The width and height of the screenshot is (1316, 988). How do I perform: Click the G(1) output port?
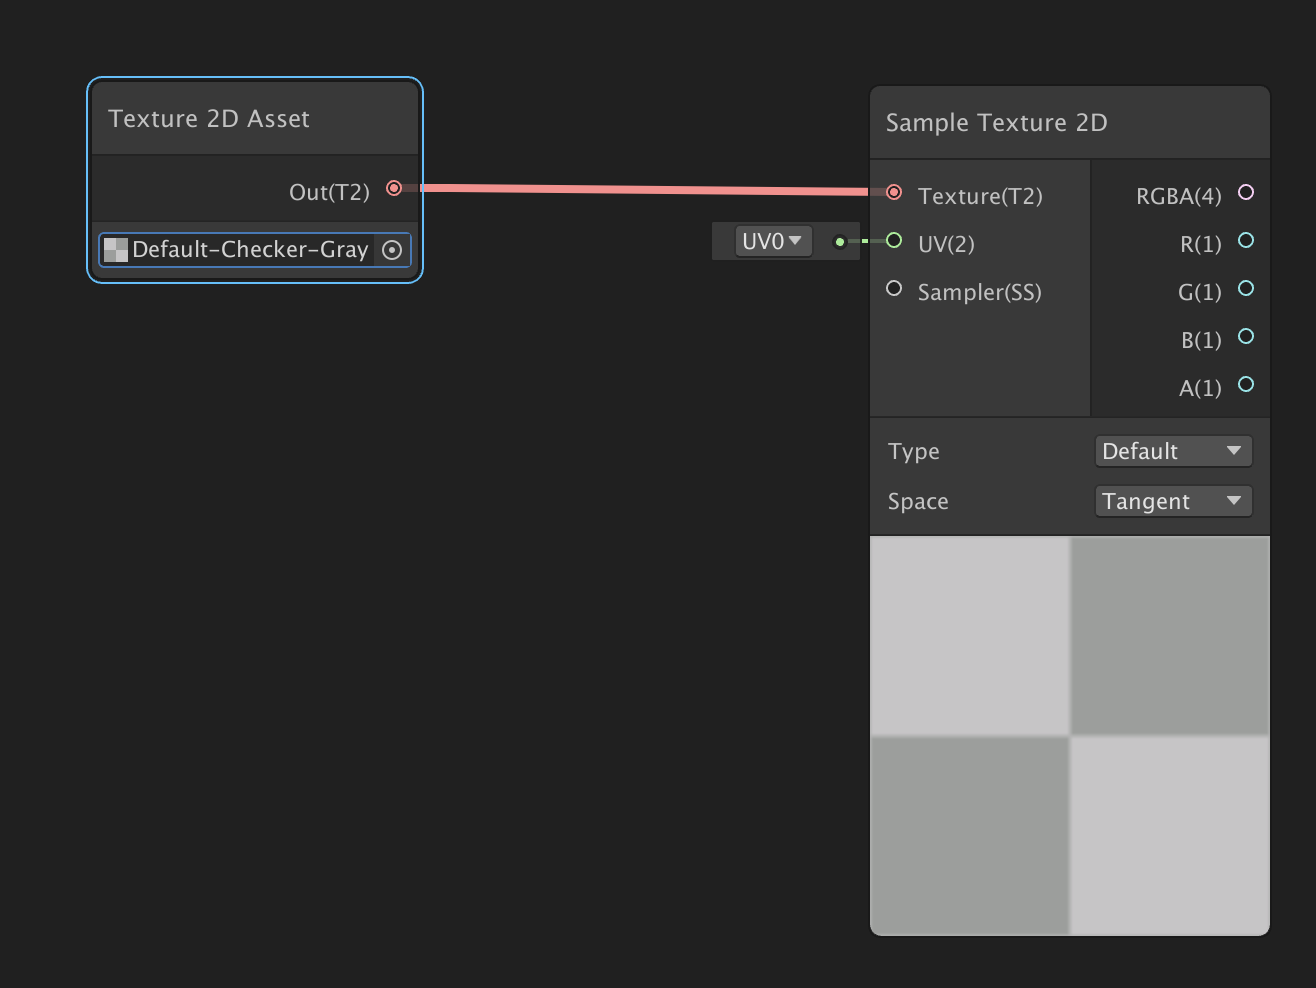(1246, 288)
